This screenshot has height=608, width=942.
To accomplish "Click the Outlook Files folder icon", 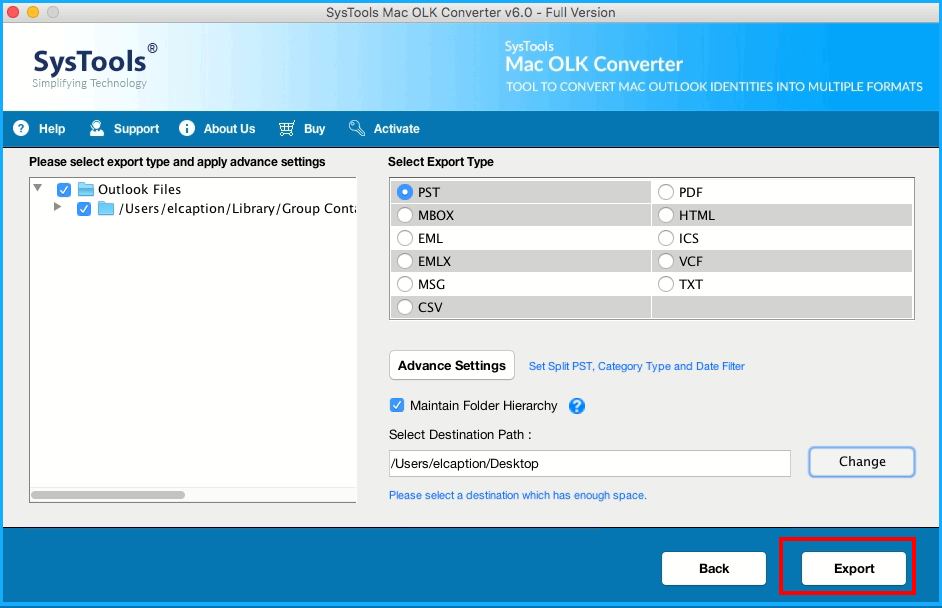I will (86, 189).
